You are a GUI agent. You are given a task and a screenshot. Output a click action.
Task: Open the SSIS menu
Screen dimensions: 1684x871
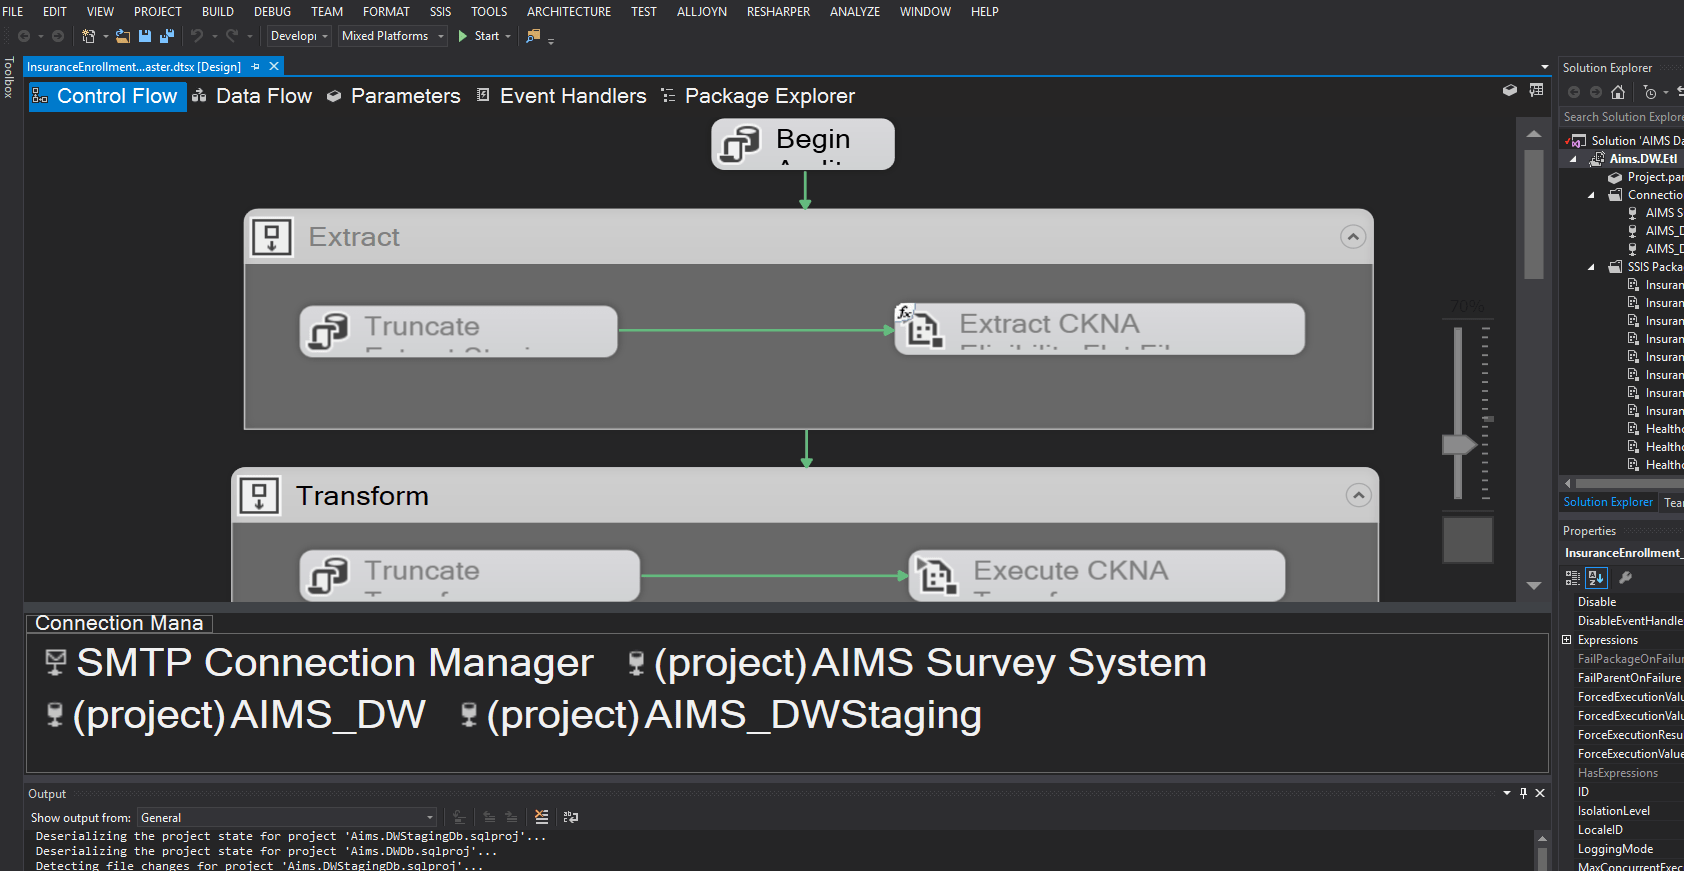[x=441, y=12]
